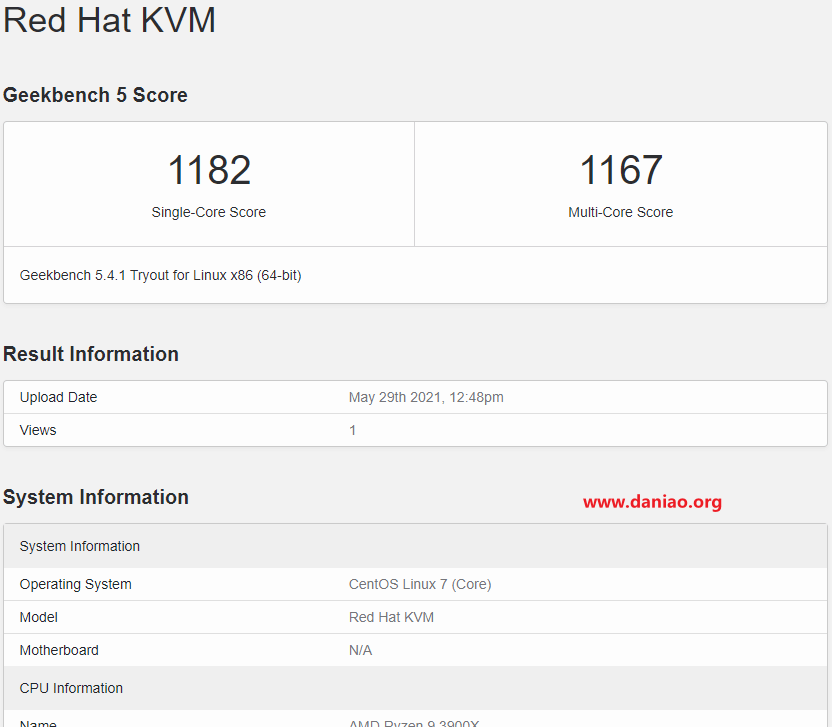Click the multi-core score value 1167

(x=621, y=170)
